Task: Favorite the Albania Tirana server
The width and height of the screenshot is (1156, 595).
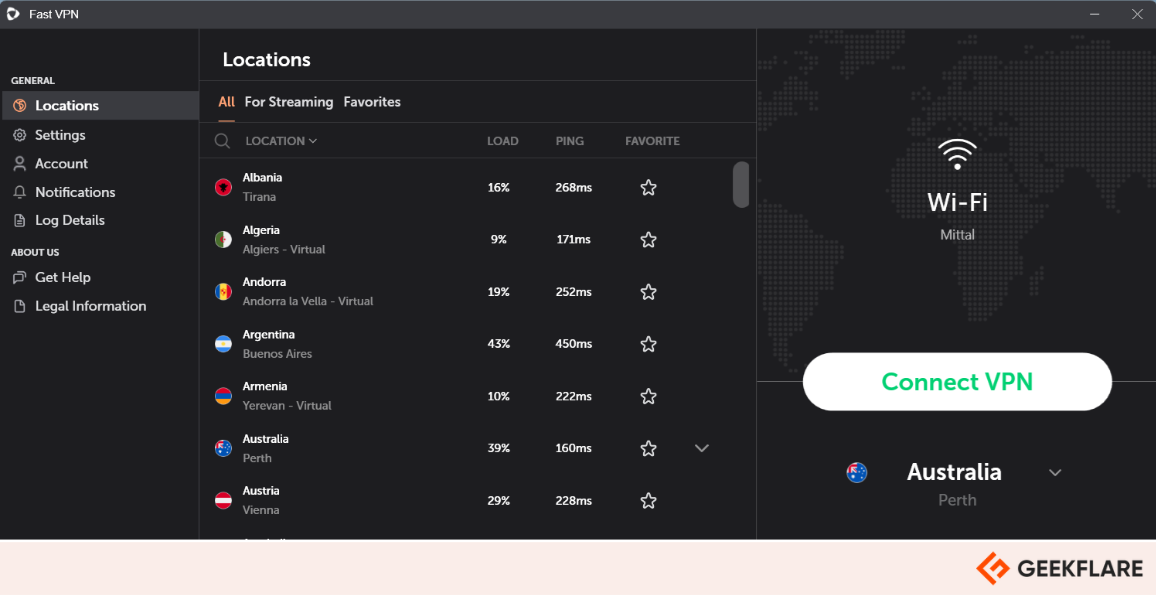Action: click(648, 187)
